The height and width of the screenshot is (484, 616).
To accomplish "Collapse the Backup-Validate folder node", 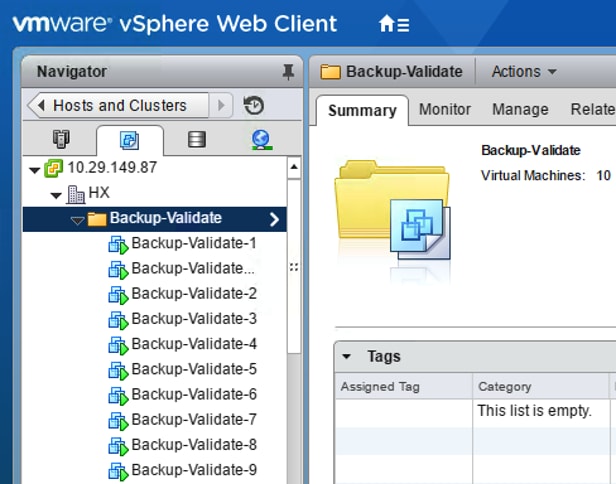I will click(77, 221).
